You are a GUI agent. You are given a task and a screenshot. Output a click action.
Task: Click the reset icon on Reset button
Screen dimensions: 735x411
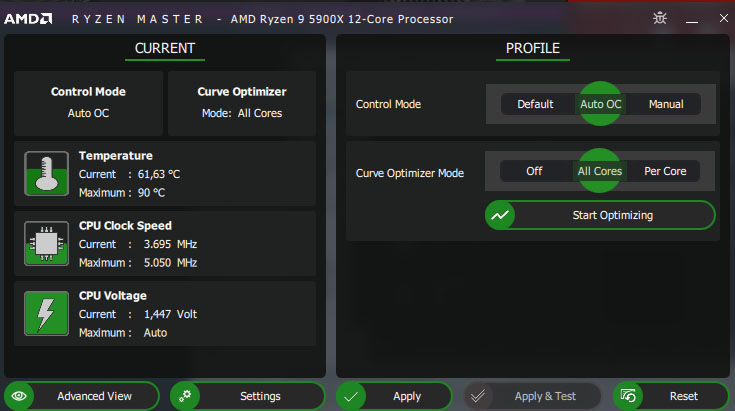click(628, 396)
